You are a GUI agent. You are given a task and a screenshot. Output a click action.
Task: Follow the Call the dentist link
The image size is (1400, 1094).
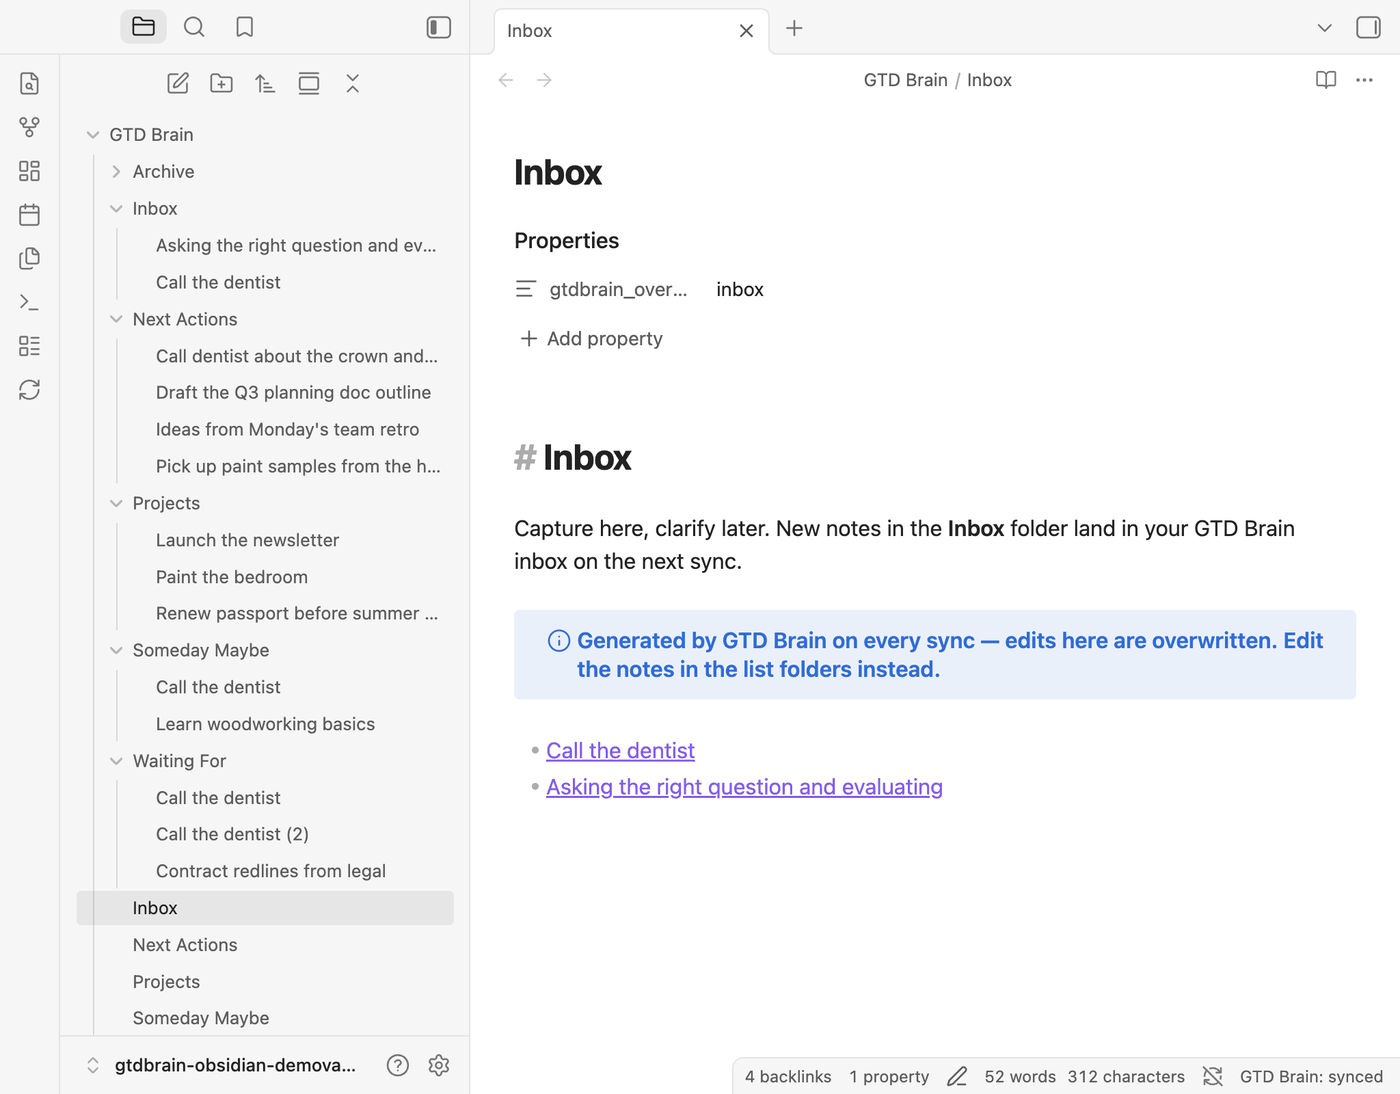click(620, 750)
